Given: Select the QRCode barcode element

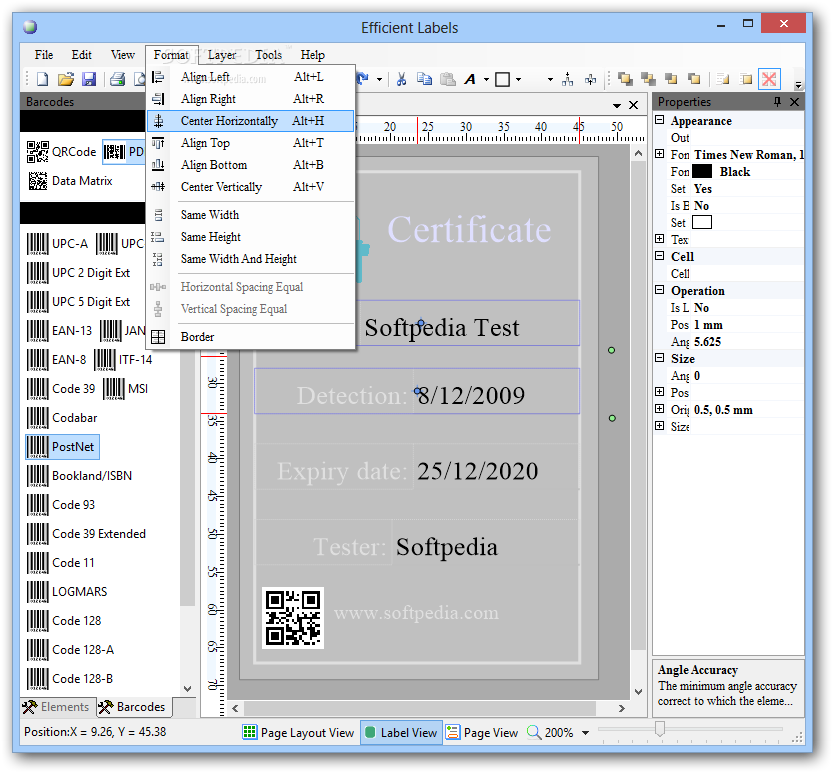Looking at the screenshot, I should point(62,152).
